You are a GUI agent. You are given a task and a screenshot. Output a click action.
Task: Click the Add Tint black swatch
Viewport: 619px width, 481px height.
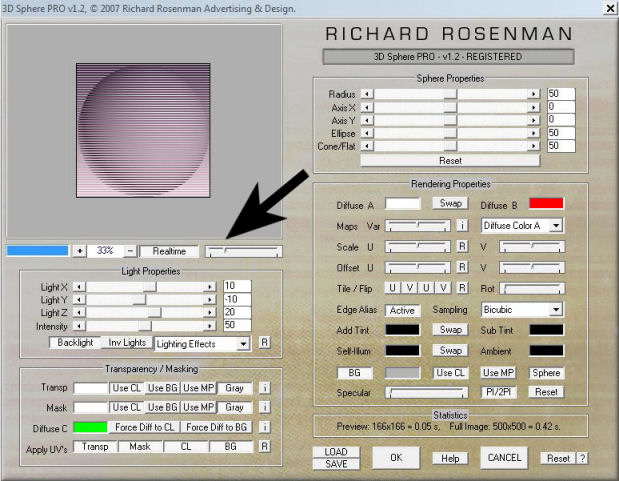403,330
